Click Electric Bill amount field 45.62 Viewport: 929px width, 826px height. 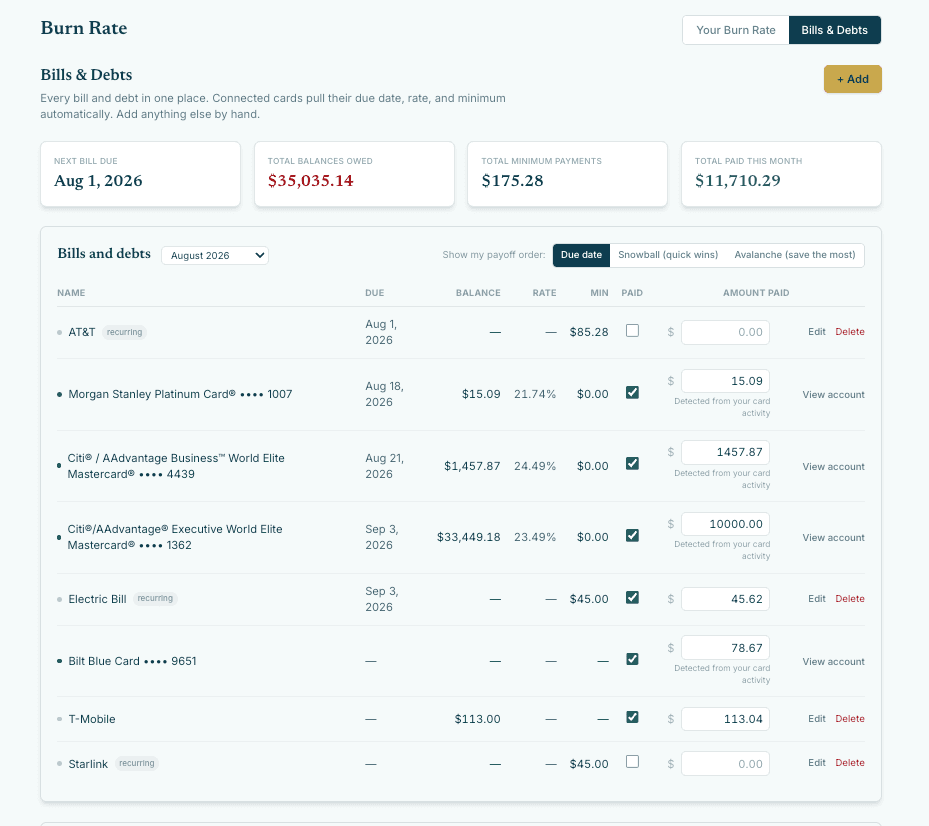tap(725, 599)
